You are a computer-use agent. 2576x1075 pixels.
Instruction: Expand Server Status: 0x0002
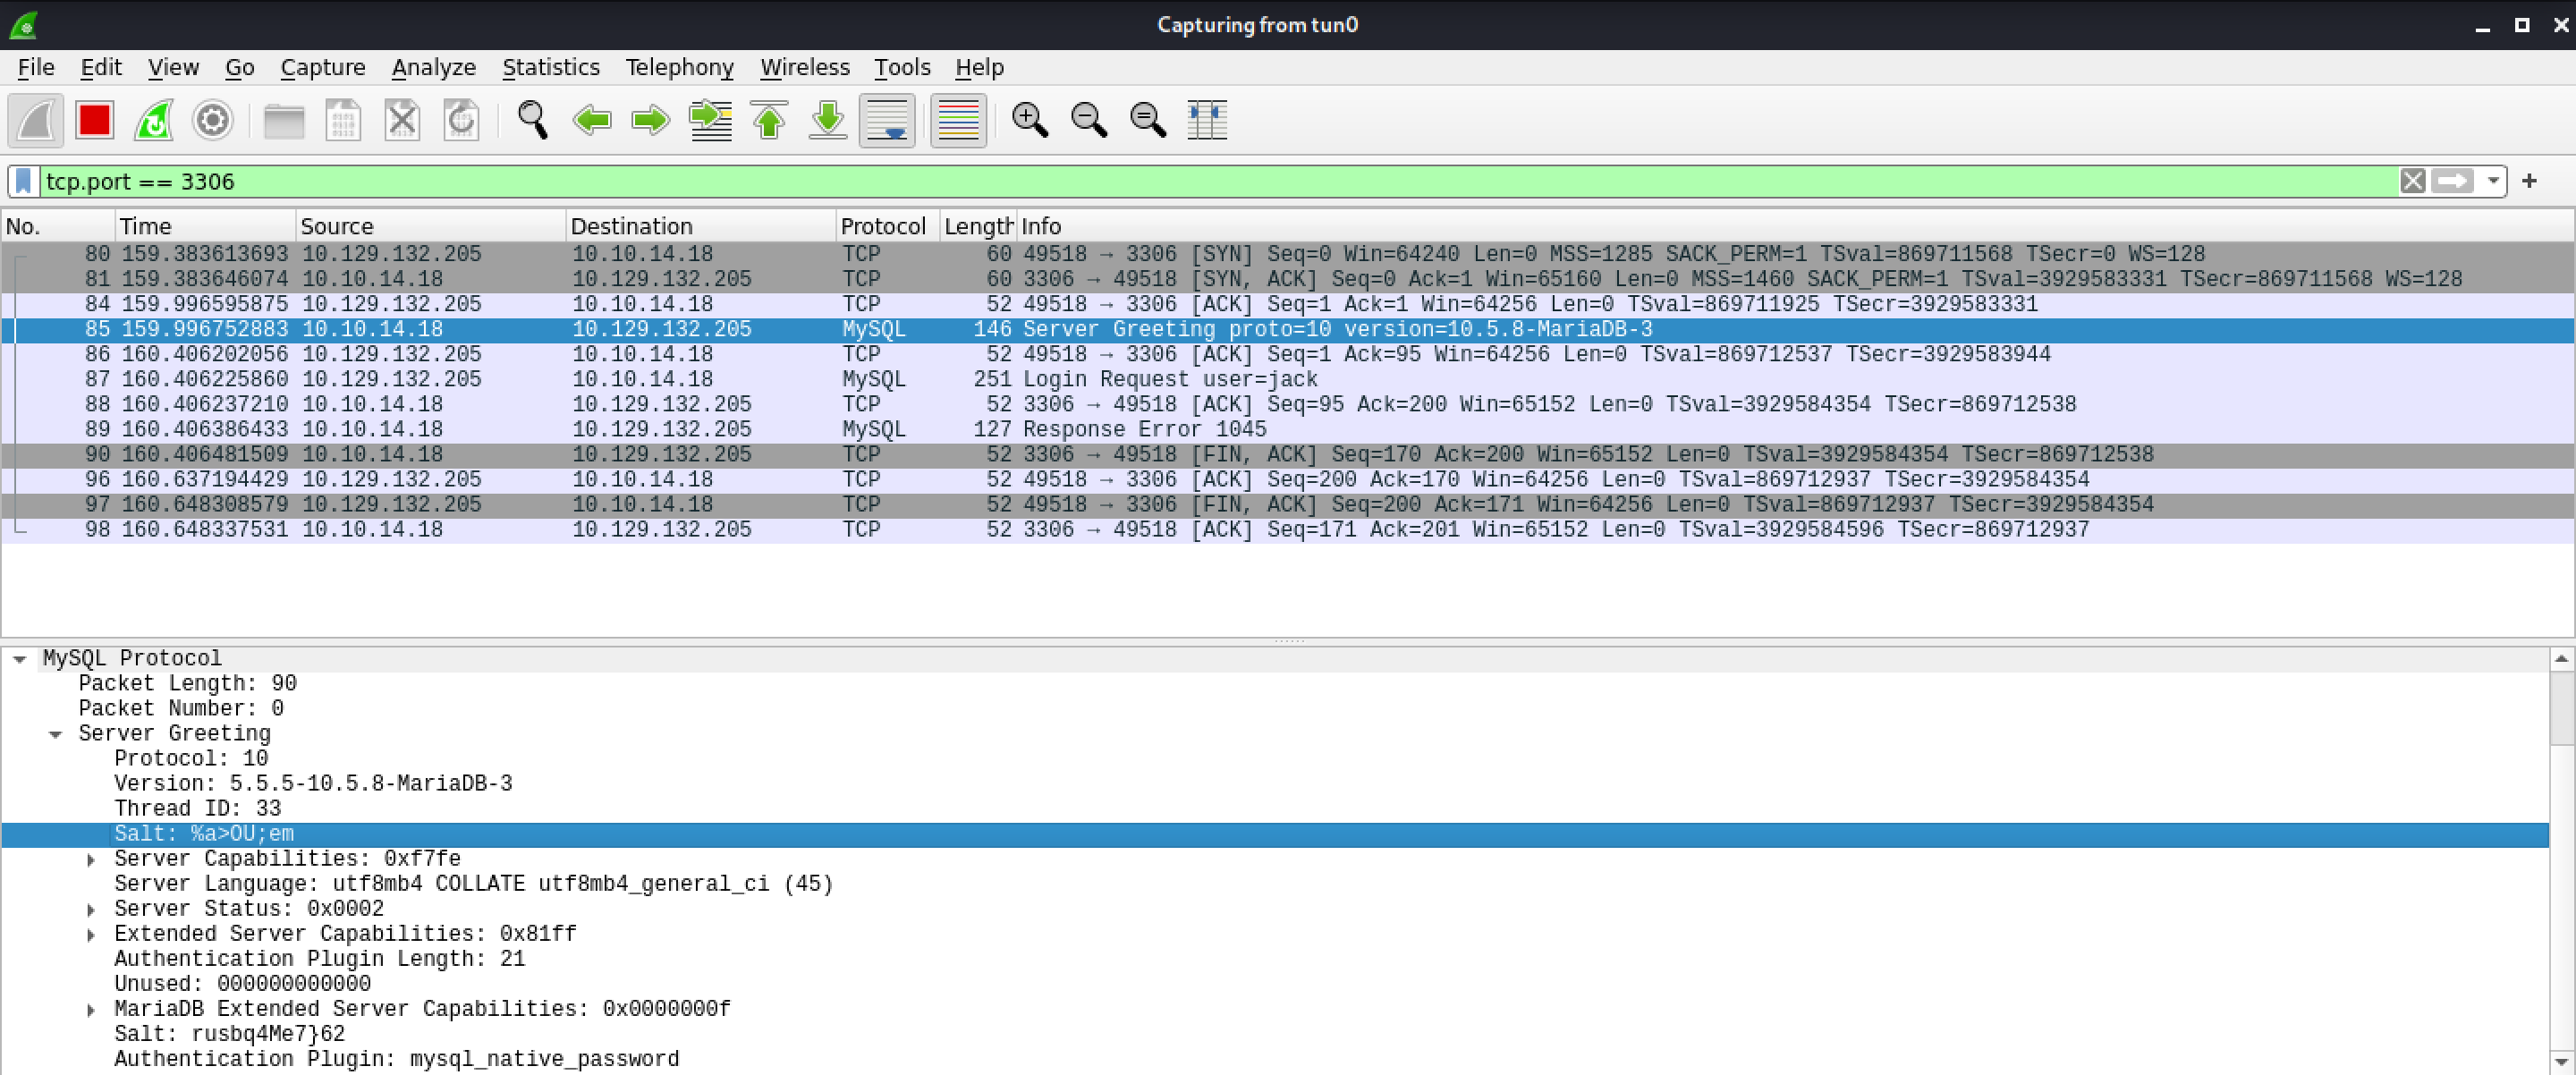91,910
